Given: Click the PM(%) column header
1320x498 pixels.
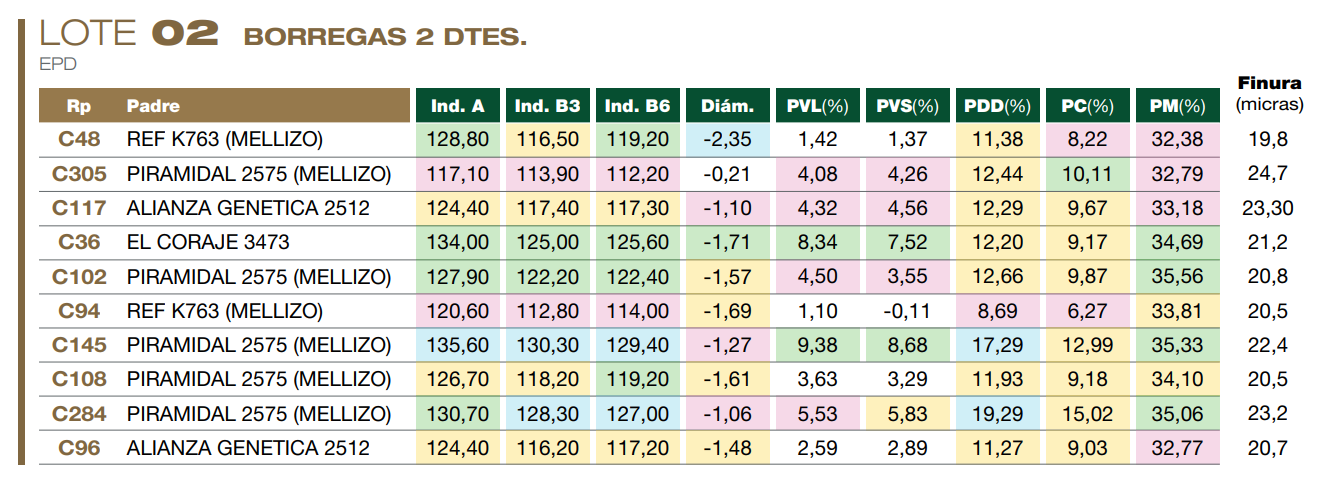Looking at the screenshot, I should click(1177, 106).
